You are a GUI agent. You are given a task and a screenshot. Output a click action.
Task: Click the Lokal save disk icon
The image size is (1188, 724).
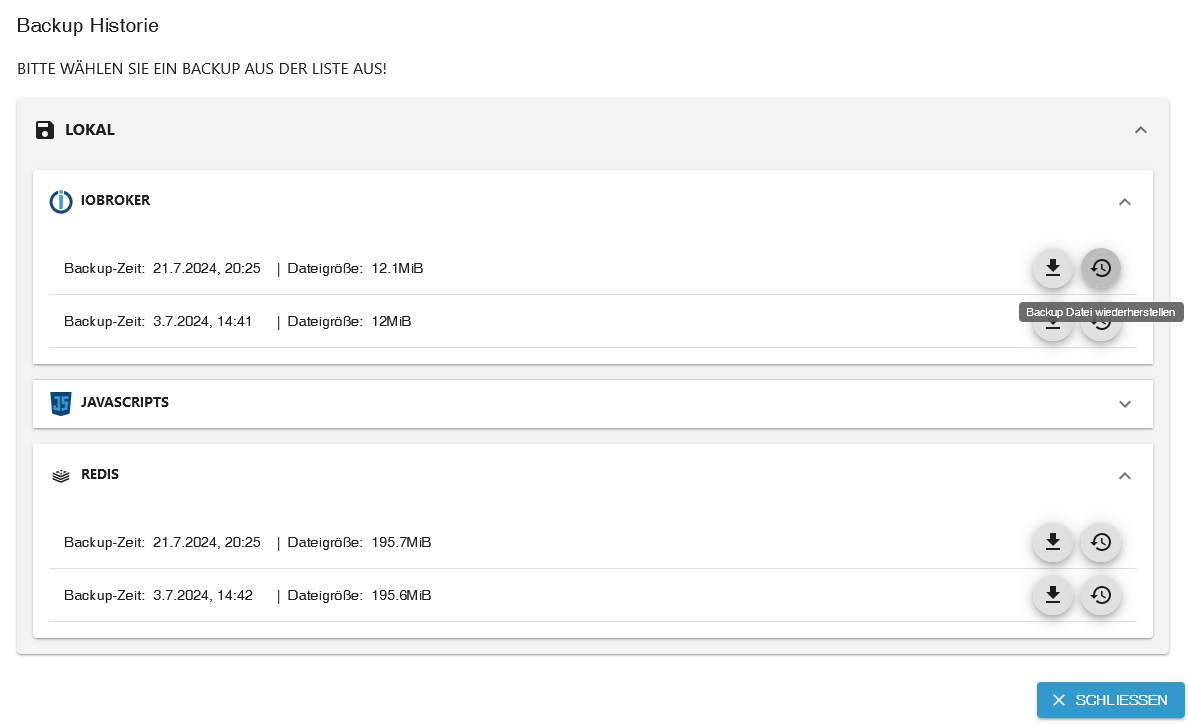44,130
